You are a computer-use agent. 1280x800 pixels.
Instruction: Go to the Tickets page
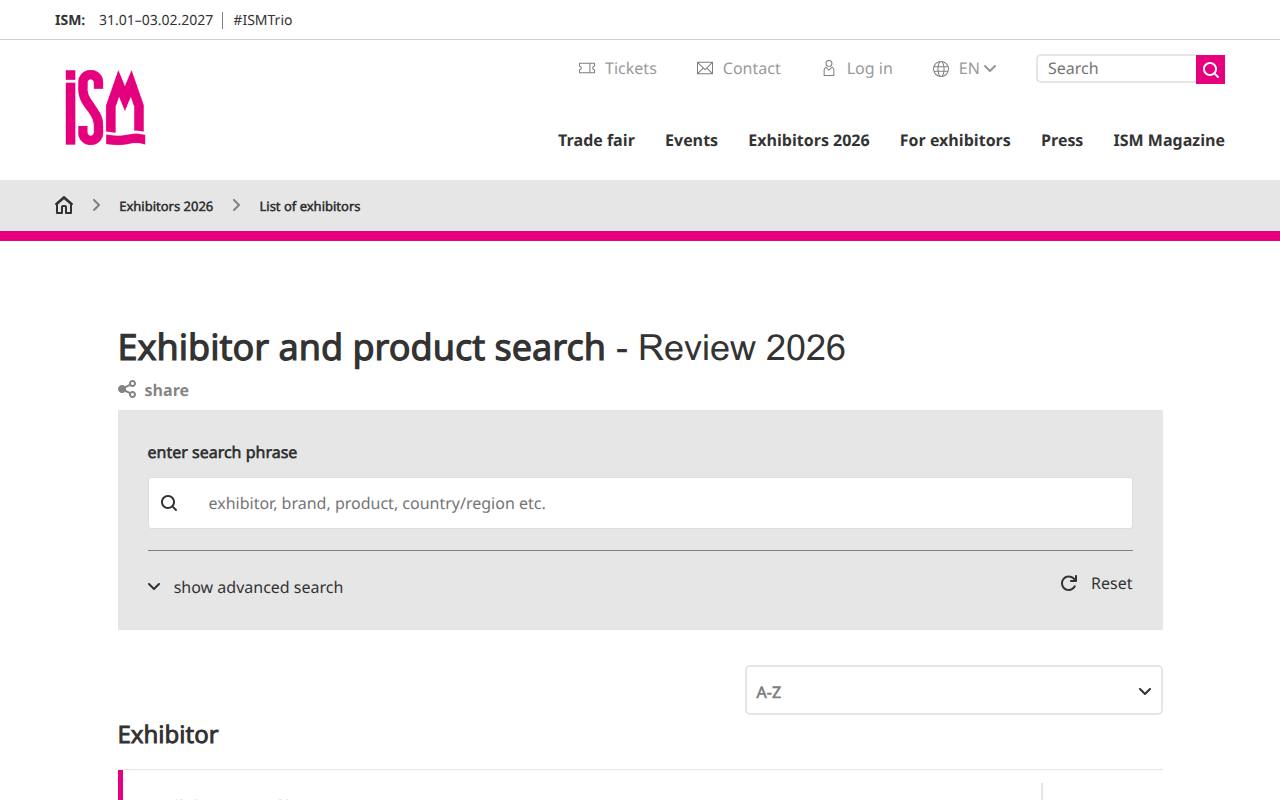tap(631, 68)
